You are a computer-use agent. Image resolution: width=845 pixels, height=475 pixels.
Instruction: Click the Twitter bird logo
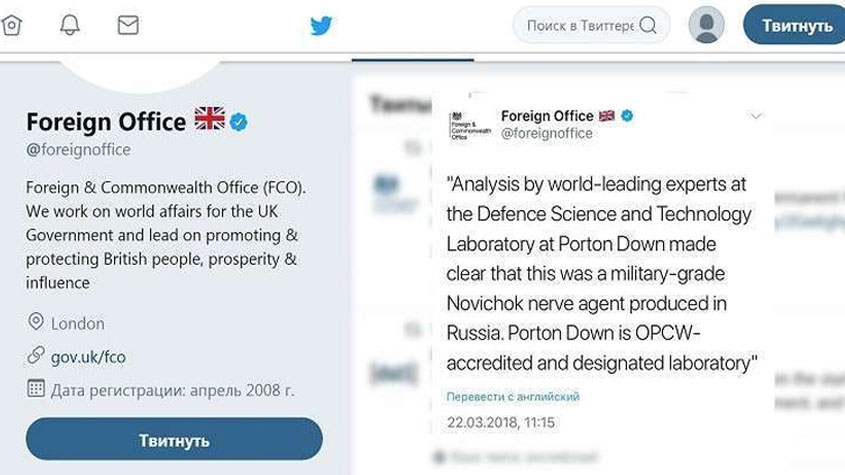click(321, 26)
